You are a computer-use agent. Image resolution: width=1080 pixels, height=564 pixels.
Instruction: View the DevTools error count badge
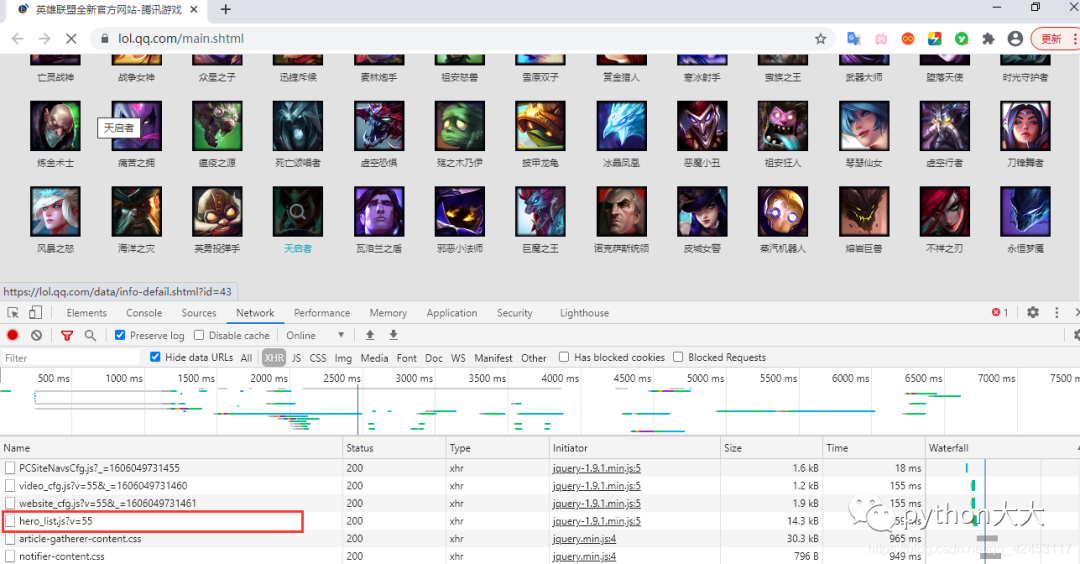(1000, 313)
